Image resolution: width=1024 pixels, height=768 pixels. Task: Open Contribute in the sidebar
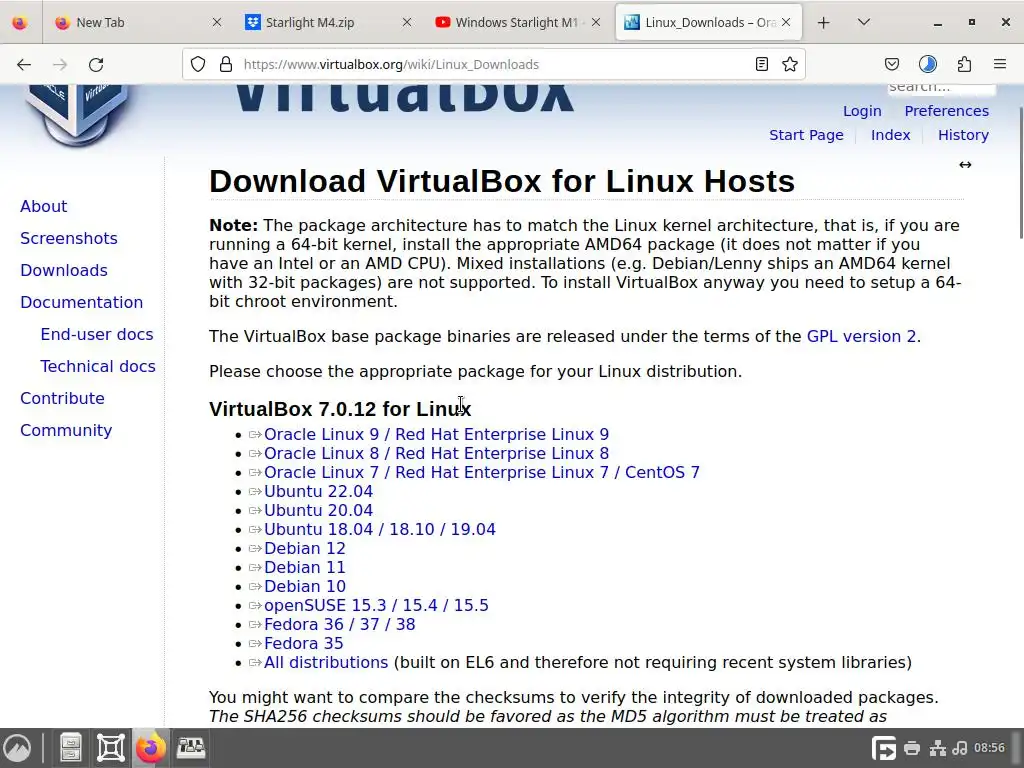pos(62,398)
